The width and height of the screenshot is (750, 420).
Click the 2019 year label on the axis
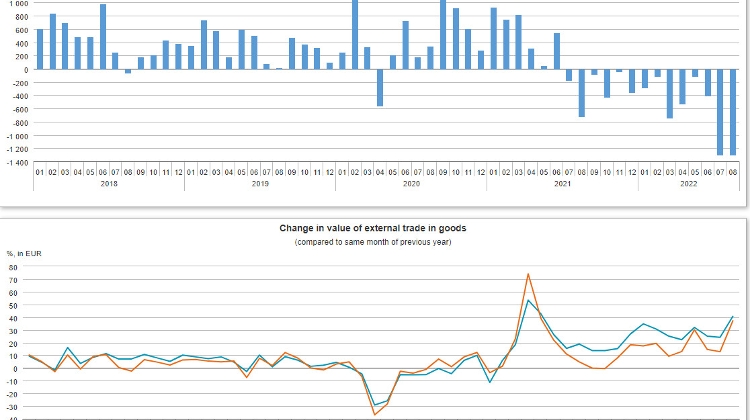260,184
